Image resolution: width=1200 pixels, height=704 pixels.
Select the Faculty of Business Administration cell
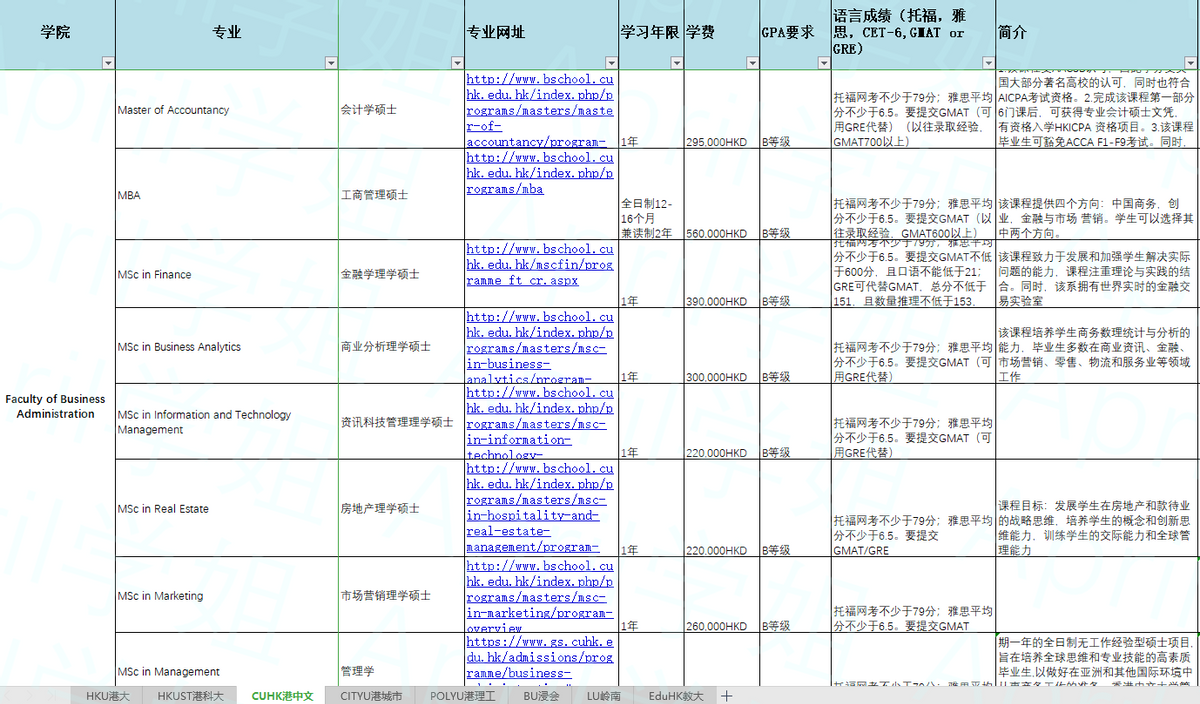point(57,407)
